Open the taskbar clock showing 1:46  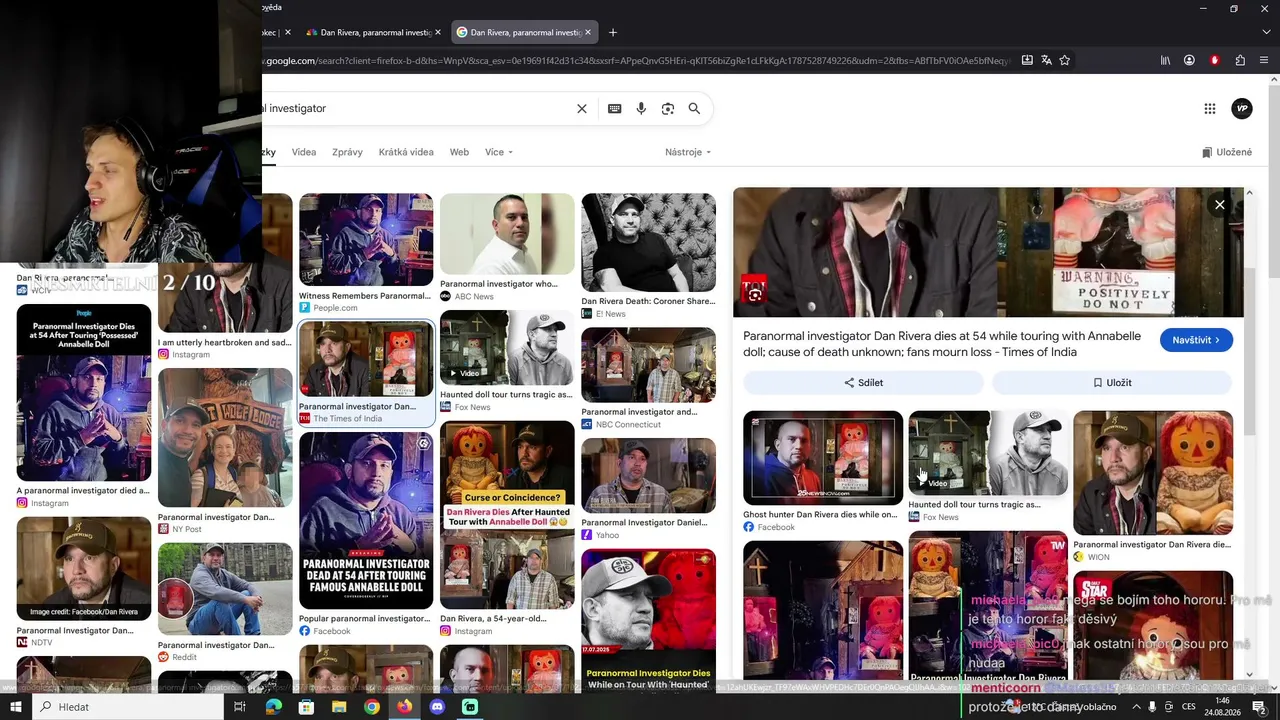point(1223,707)
